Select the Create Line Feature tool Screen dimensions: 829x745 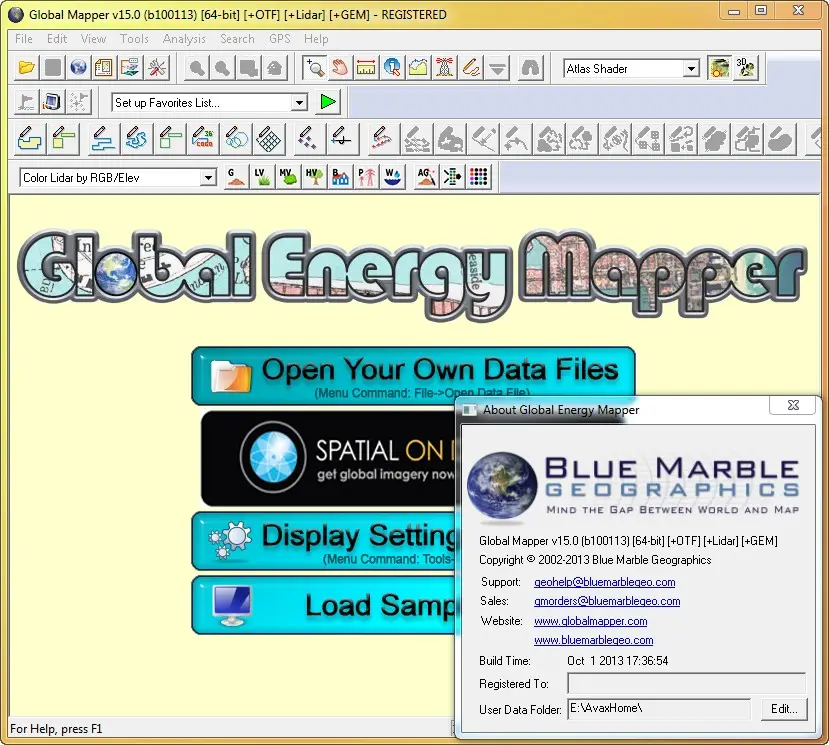103,139
